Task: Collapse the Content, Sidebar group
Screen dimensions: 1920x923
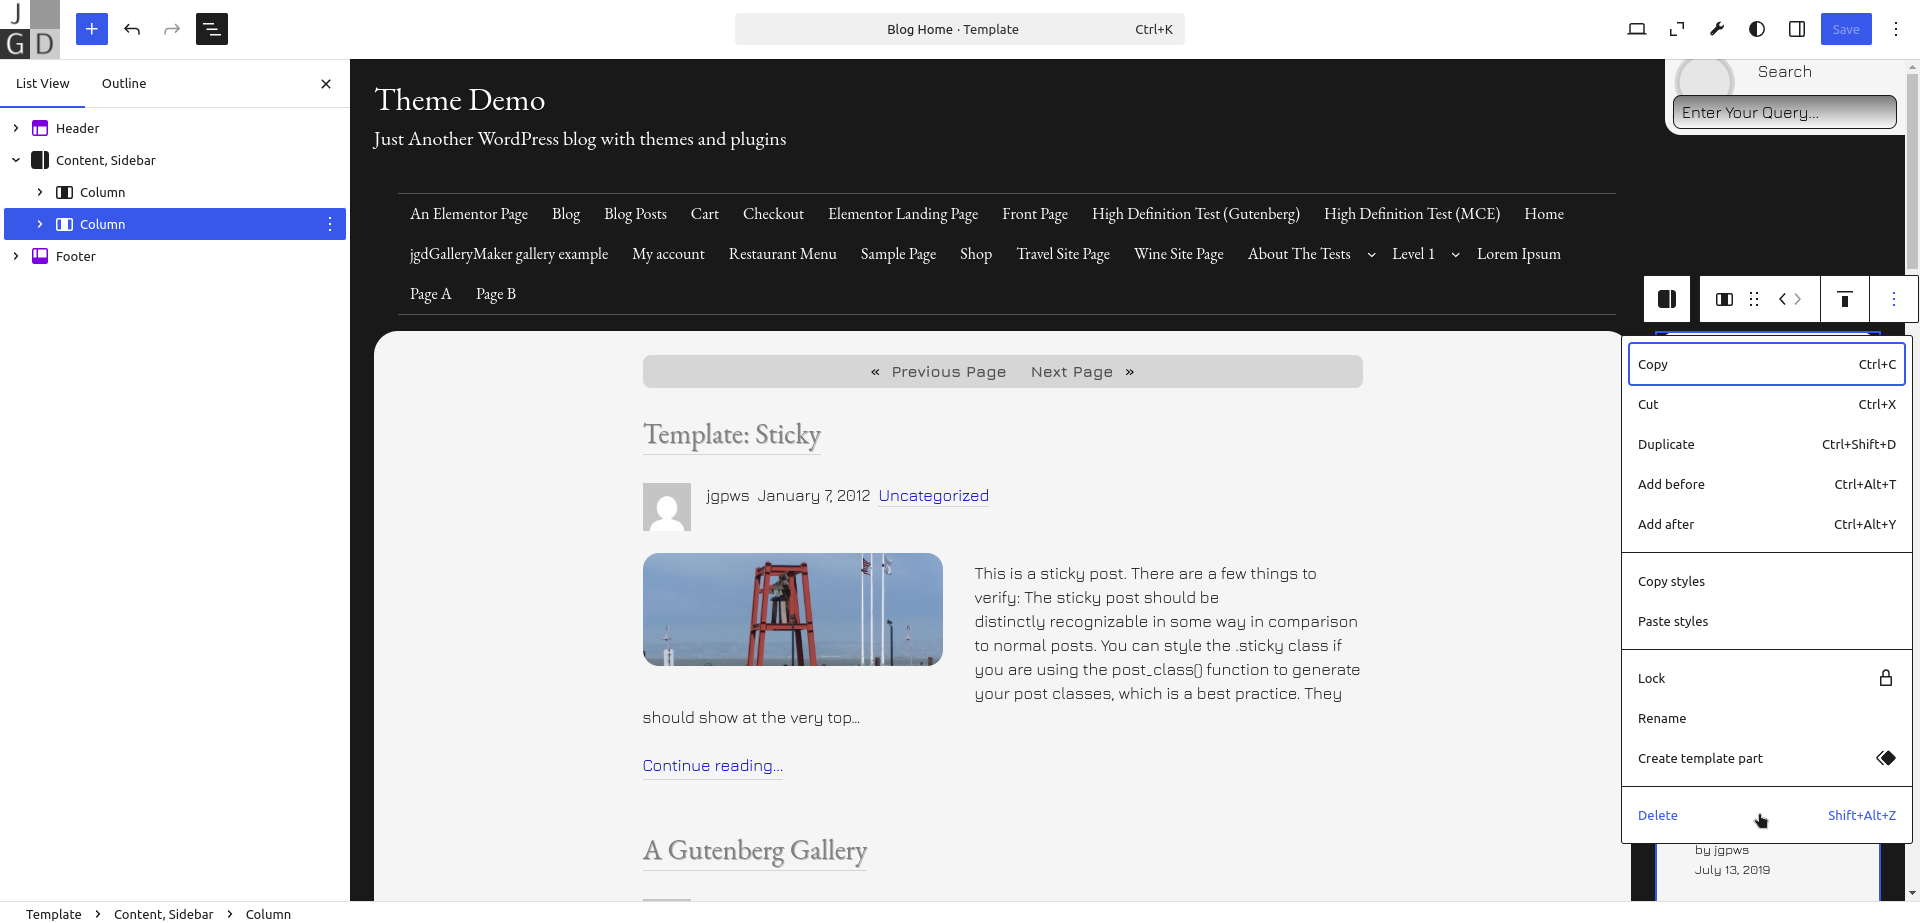Action: pos(16,160)
